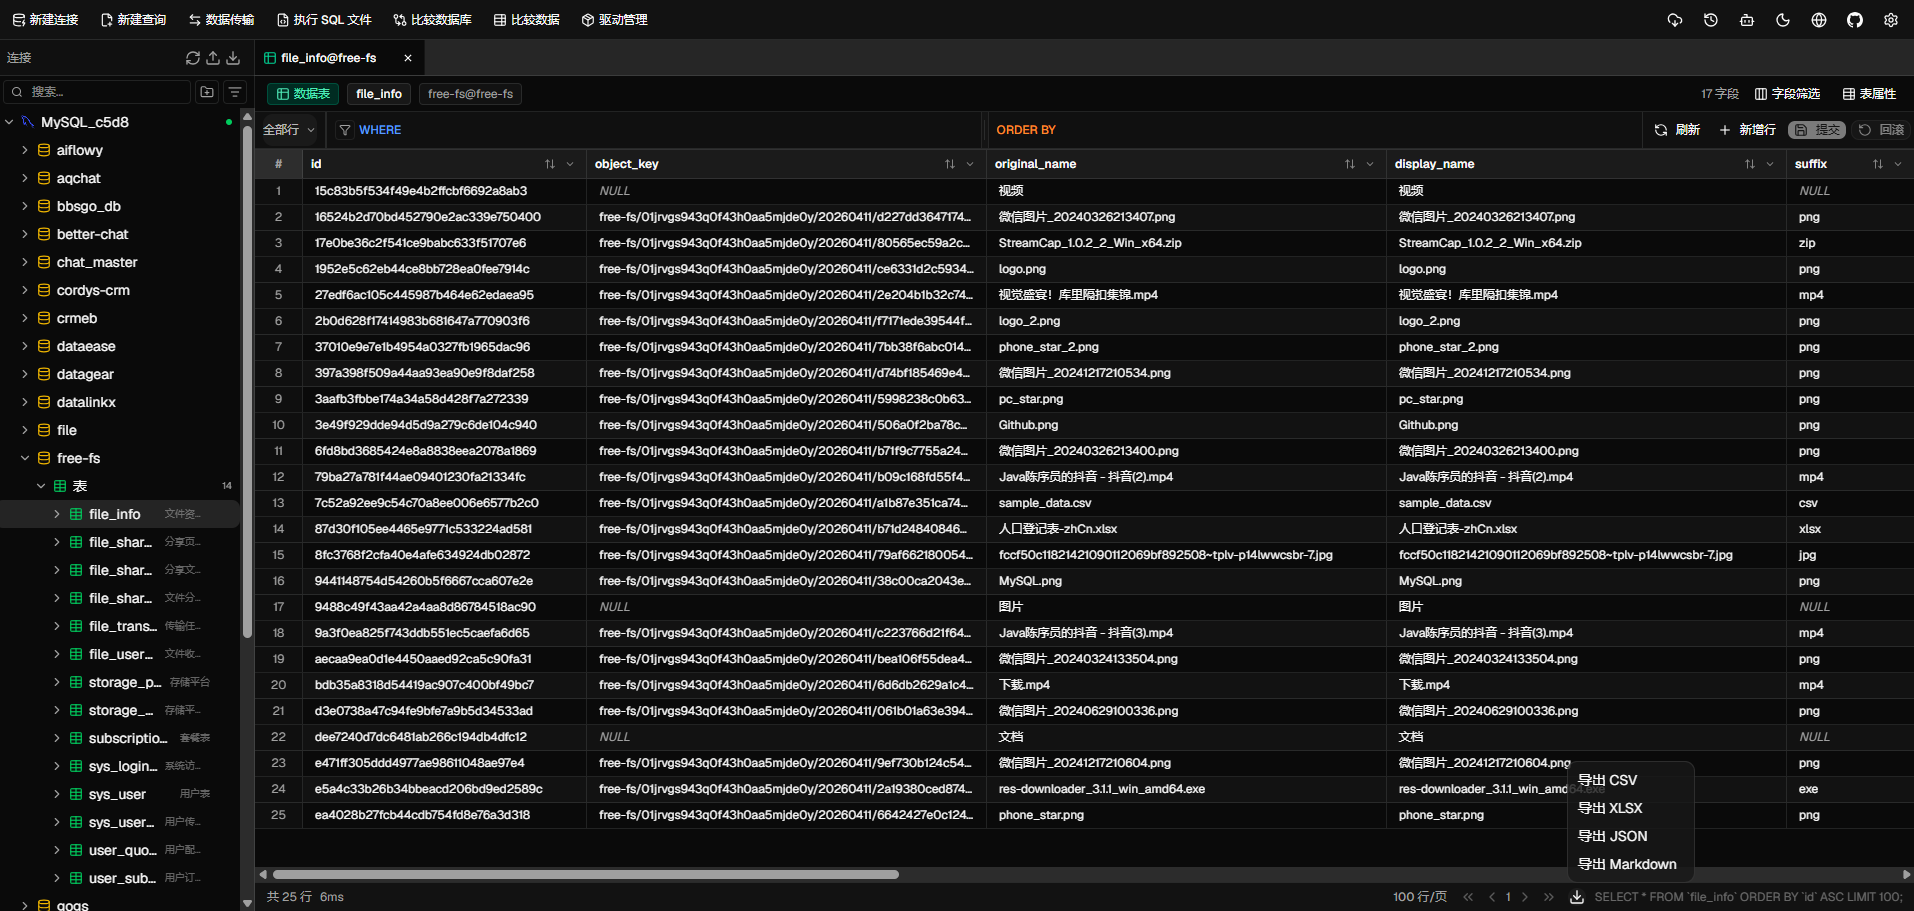Open the original_name column dropdown arrow
The width and height of the screenshot is (1914, 911).
tap(1370, 164)
